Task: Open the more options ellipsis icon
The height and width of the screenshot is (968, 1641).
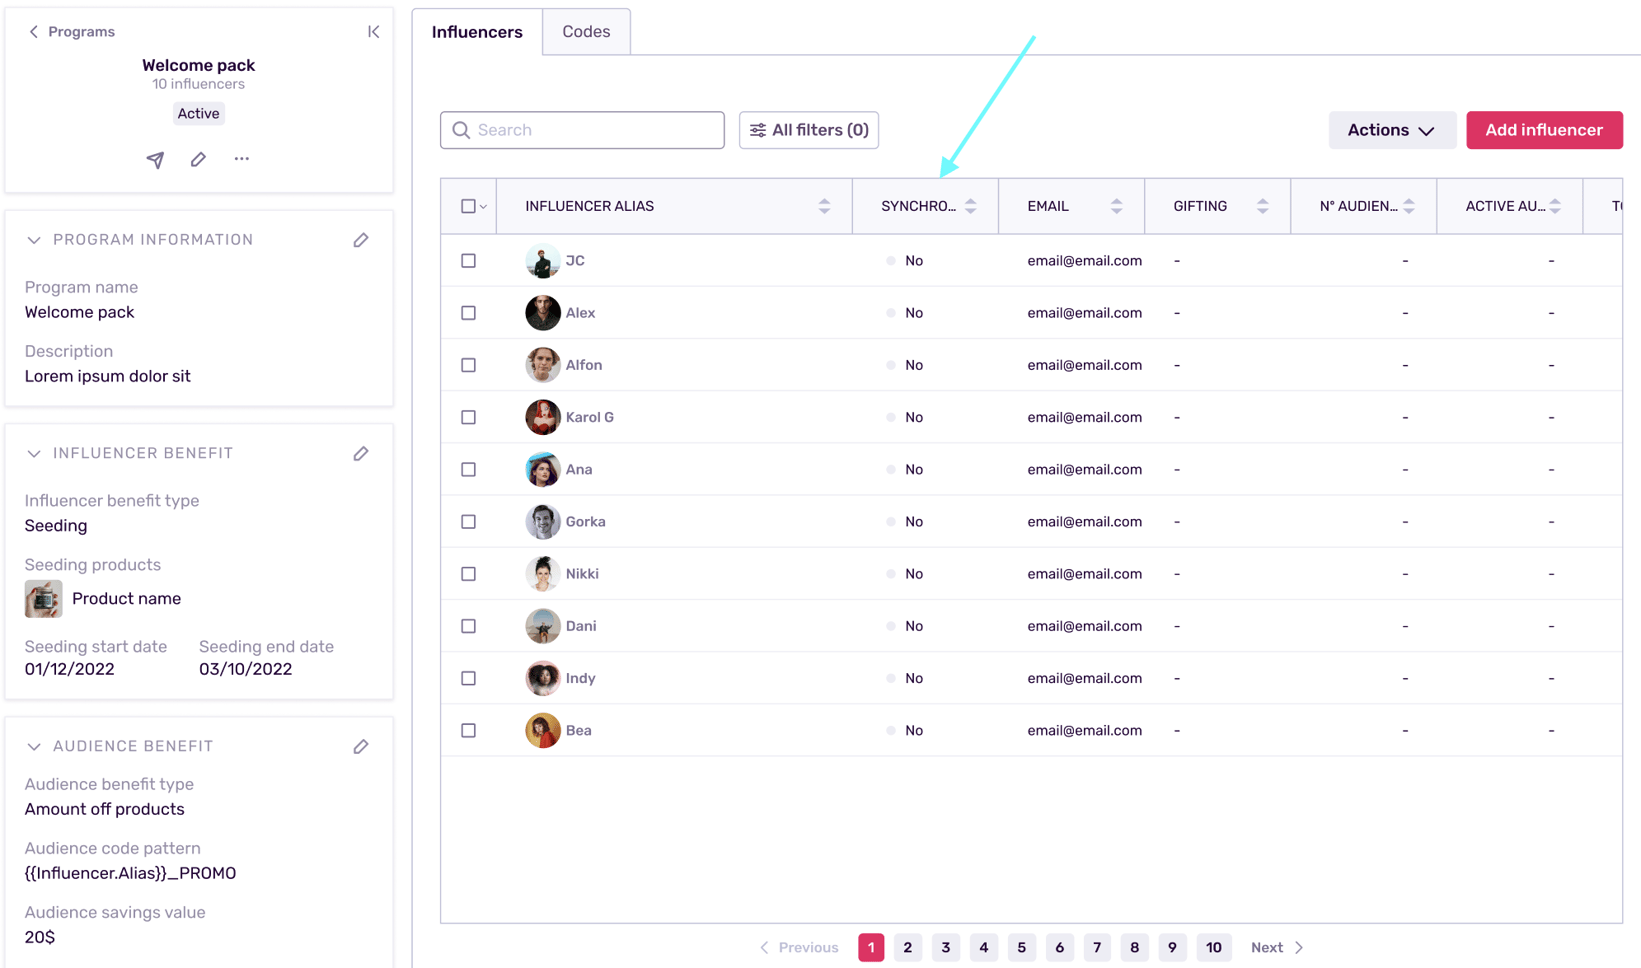Action: pos(241,159)
